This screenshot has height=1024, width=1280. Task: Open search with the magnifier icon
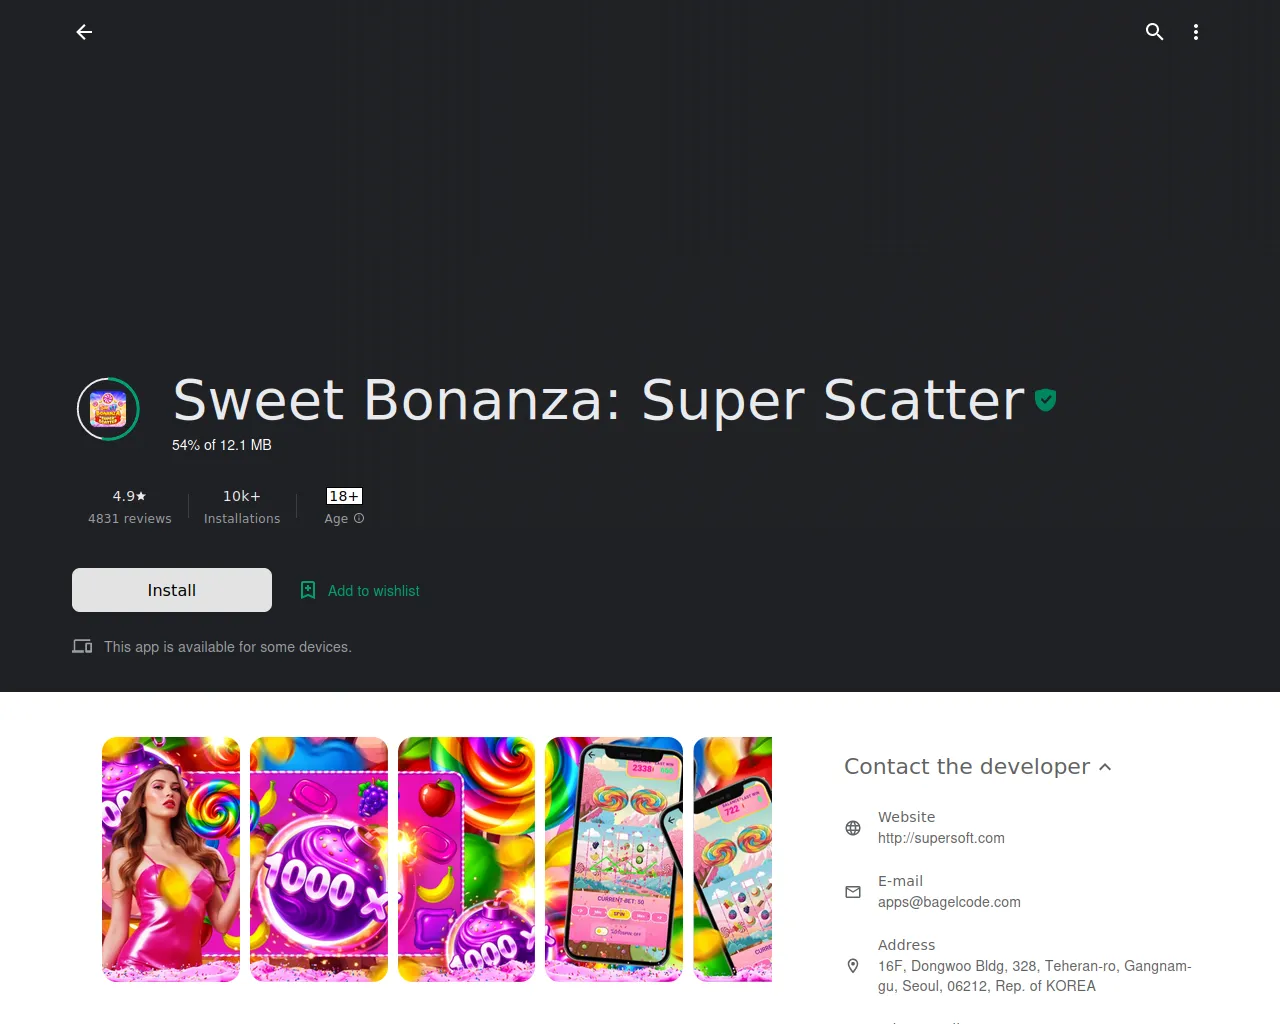click(1154, 32)
